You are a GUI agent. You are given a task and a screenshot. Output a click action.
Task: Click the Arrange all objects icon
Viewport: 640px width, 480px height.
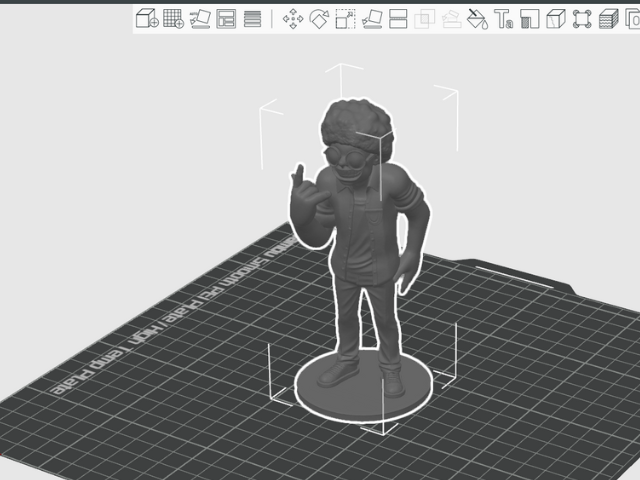tap(226, 18)
